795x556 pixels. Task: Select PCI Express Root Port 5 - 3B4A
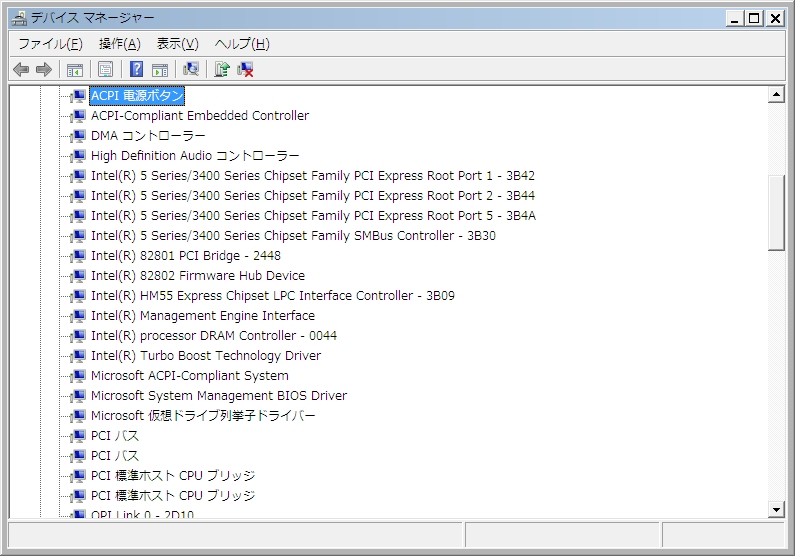[x=313, y=216]
